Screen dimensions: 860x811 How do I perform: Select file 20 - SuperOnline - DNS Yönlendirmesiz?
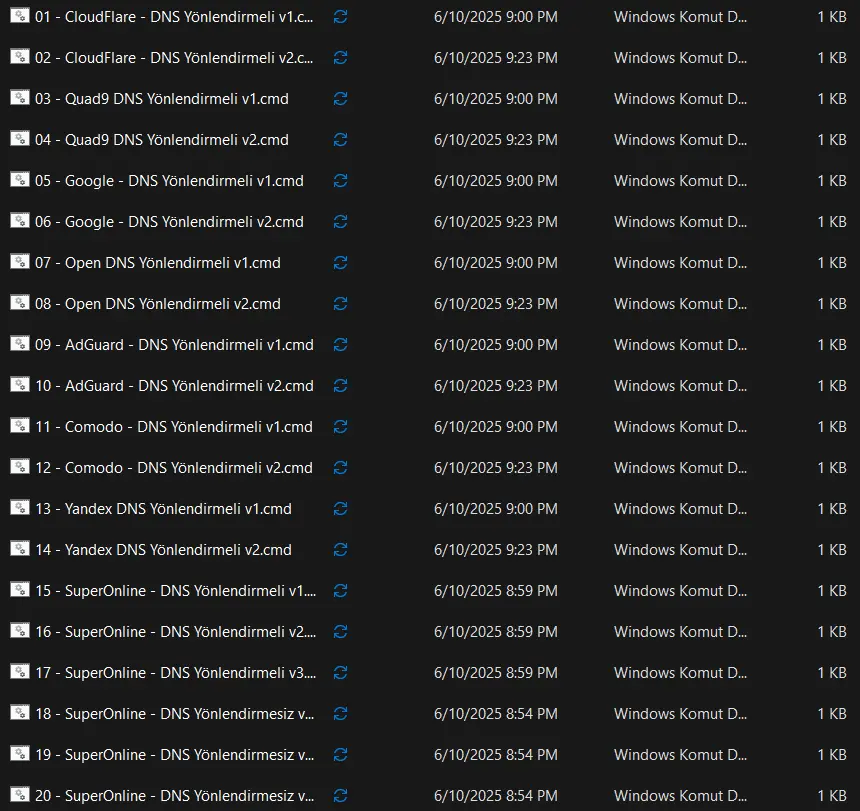pyautogui.click(x=174, y=796)
